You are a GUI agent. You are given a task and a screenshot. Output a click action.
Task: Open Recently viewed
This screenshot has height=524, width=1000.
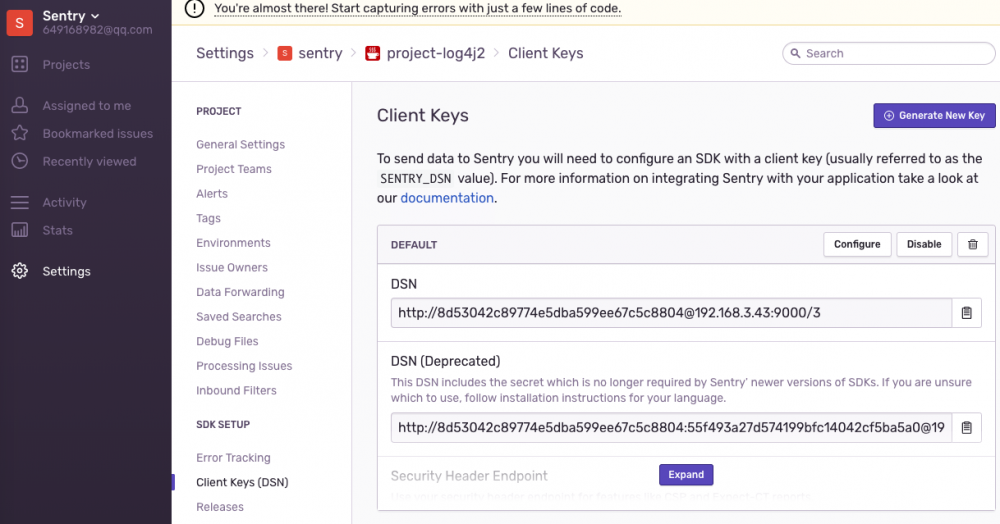pyautogui.click(x=89, y=162)
